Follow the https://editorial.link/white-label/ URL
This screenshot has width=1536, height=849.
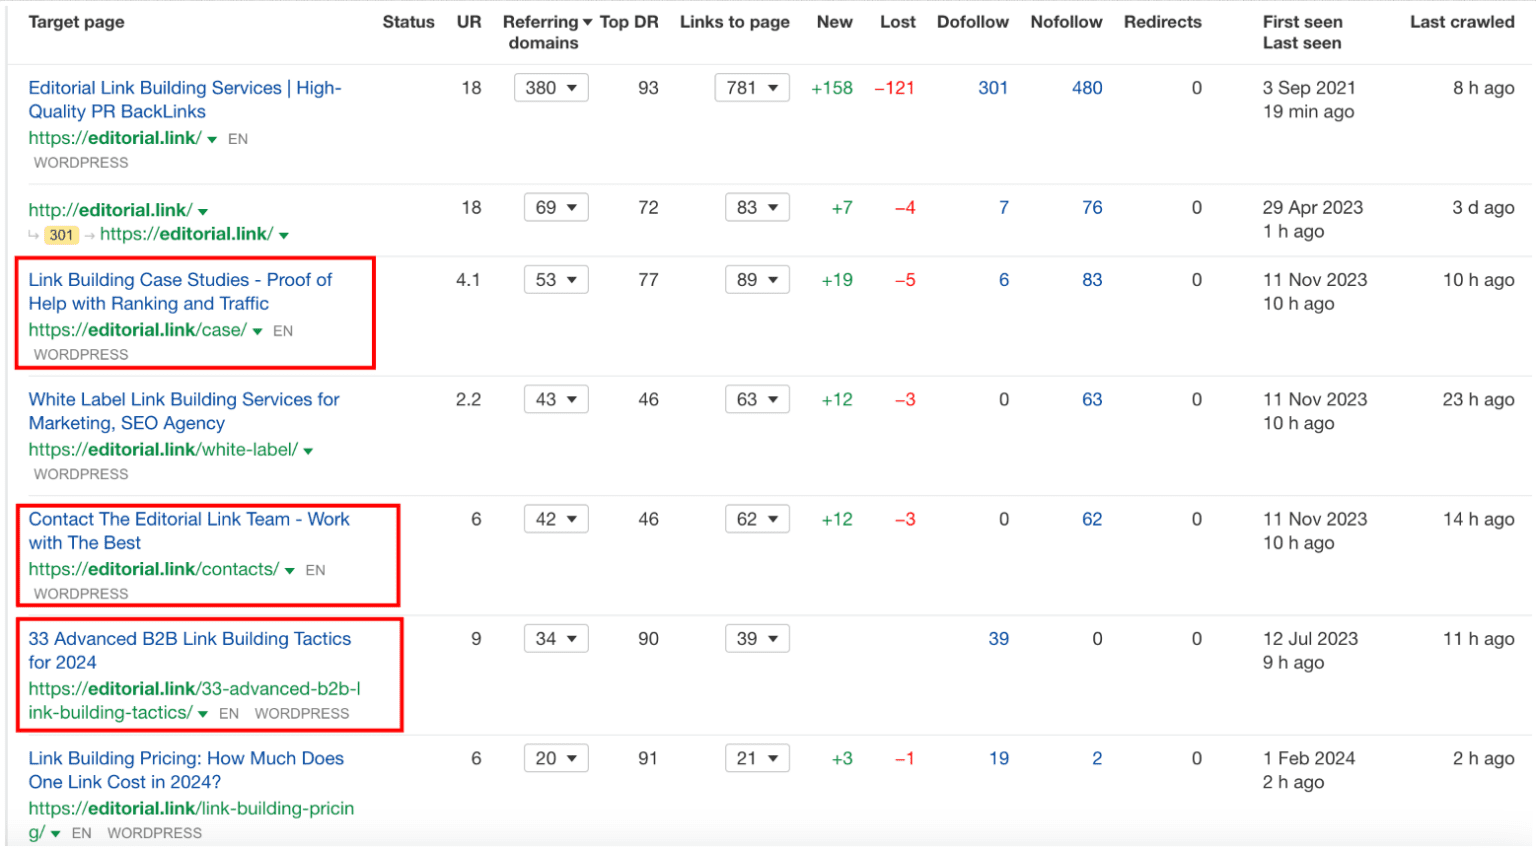coord(163,450)
